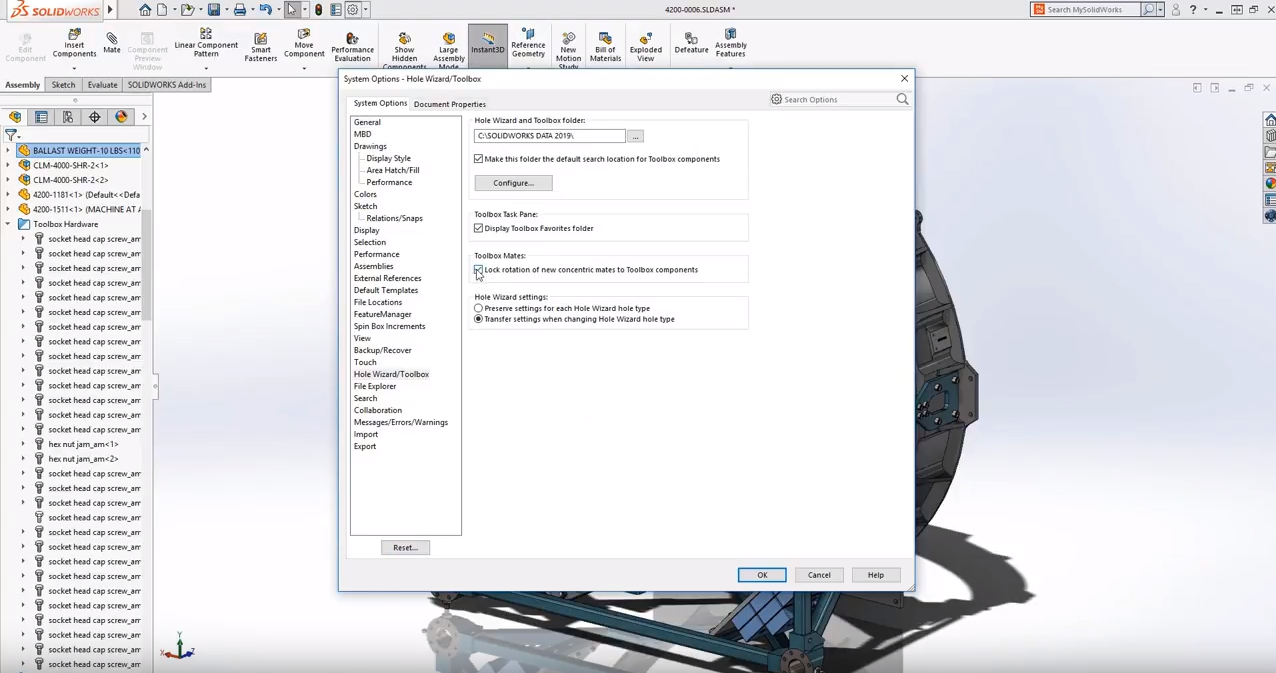Open the ConfigurationManager tab icon

coord(68,117)
